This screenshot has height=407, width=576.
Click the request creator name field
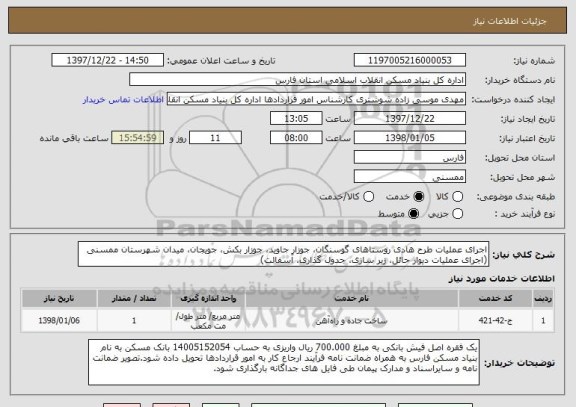coord(316,99)
